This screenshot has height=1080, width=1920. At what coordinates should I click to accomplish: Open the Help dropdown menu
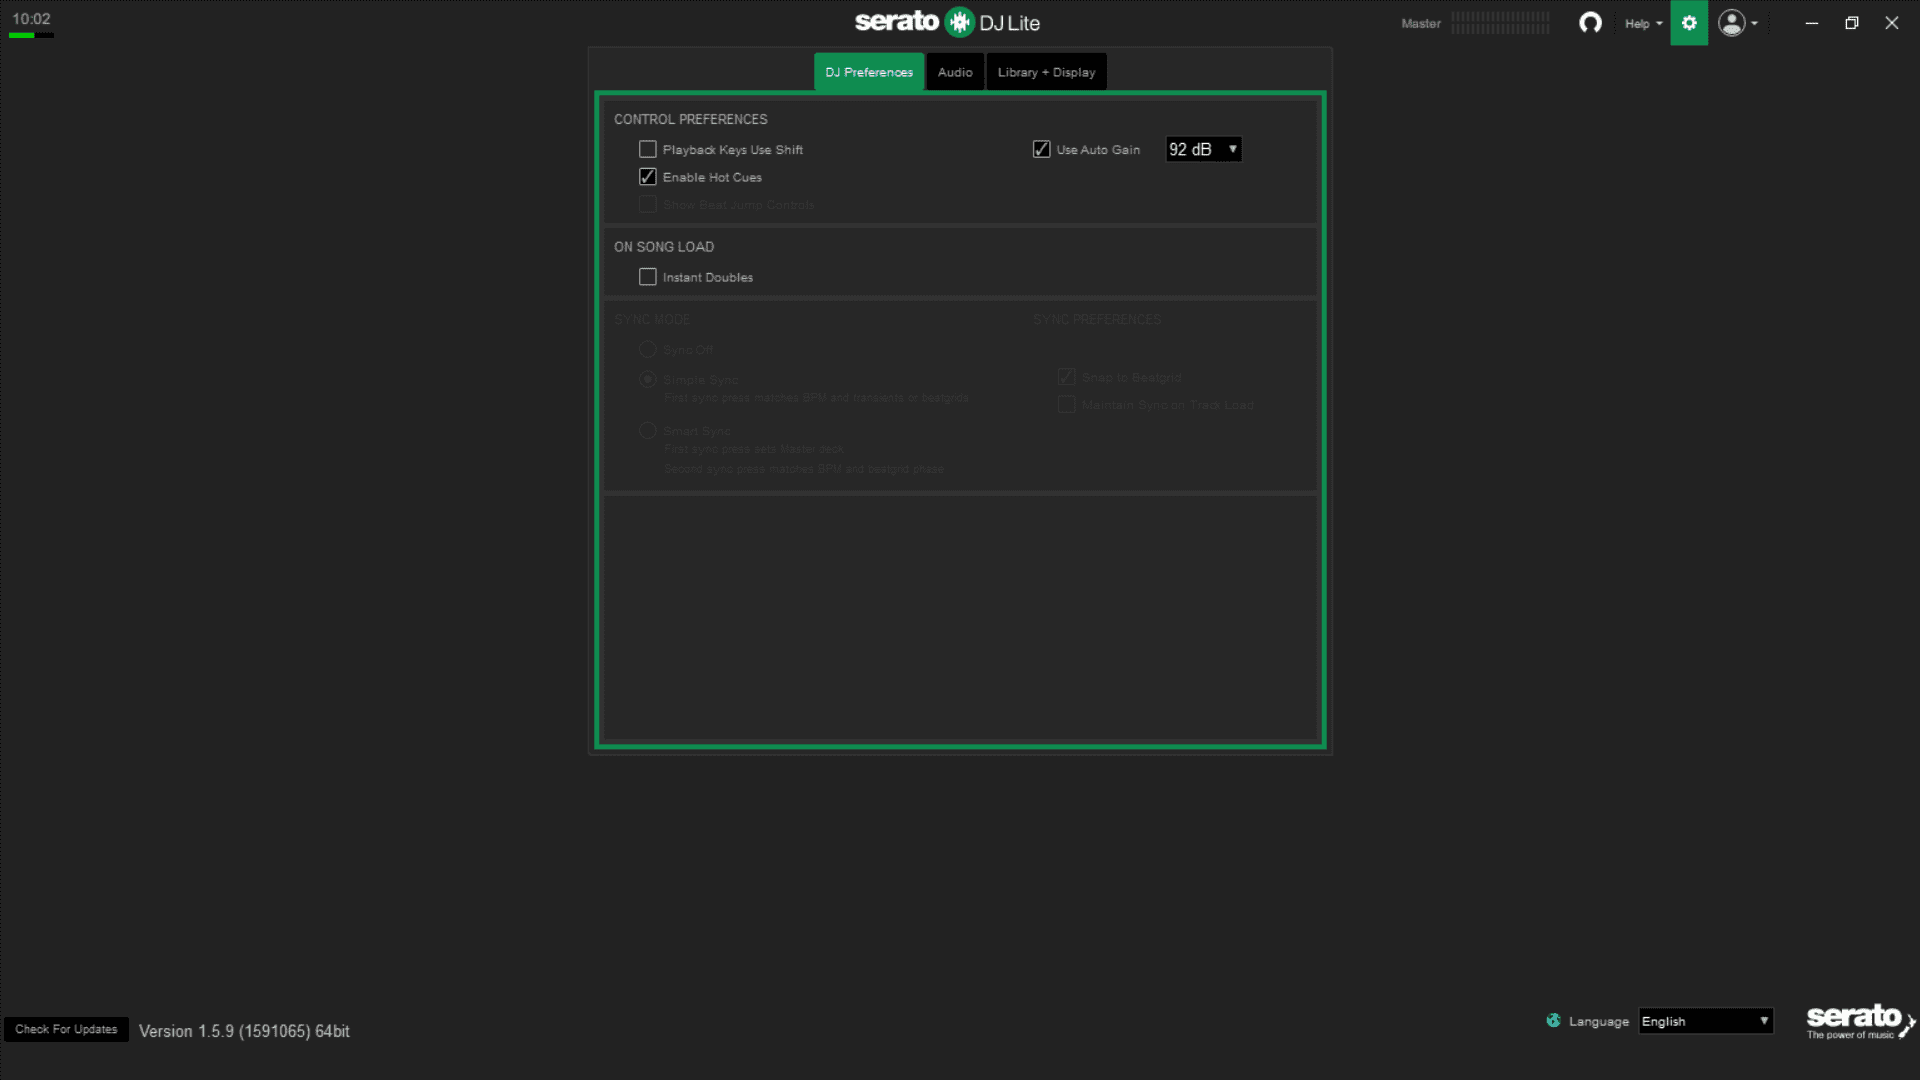click(x=1643, y=24)
